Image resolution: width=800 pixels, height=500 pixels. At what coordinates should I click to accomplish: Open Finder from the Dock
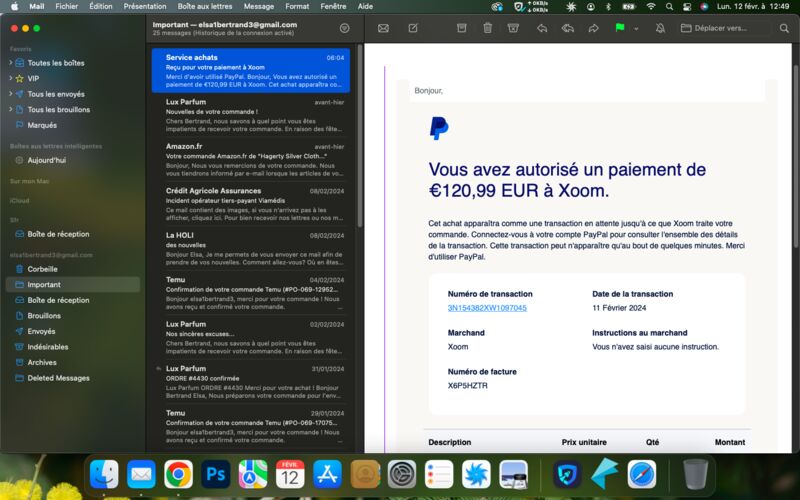click(104, 474)
